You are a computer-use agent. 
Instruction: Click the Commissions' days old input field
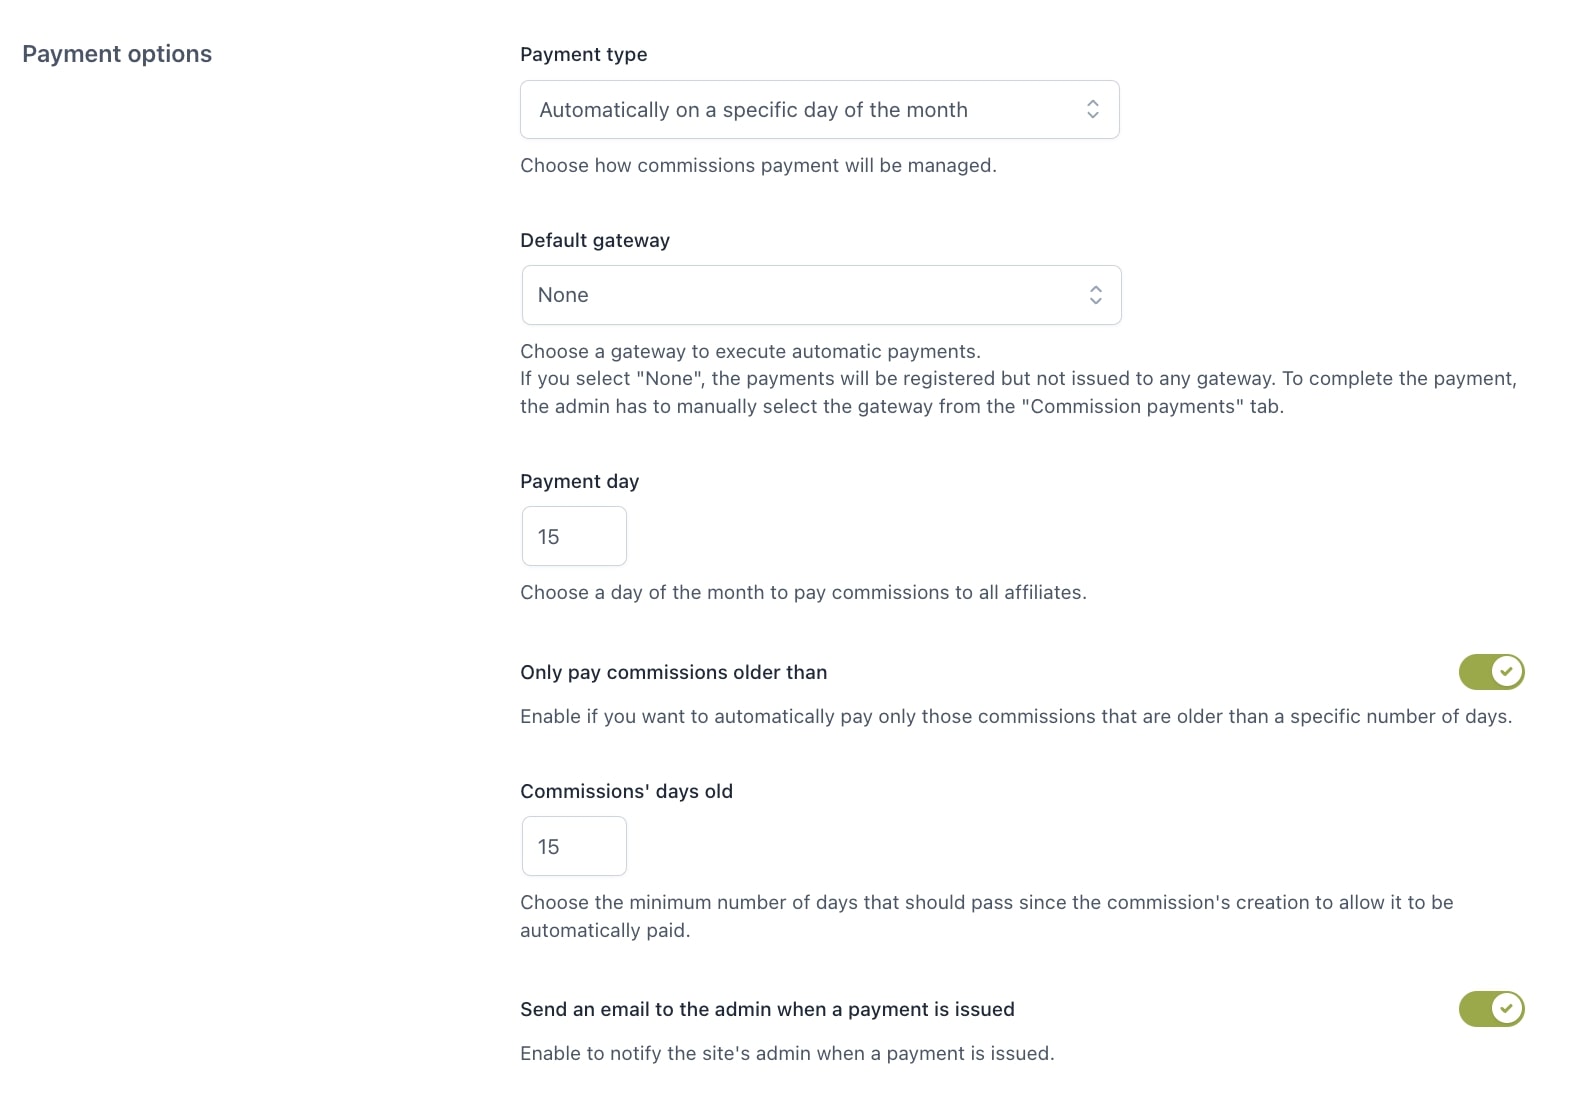click(574, 846)
